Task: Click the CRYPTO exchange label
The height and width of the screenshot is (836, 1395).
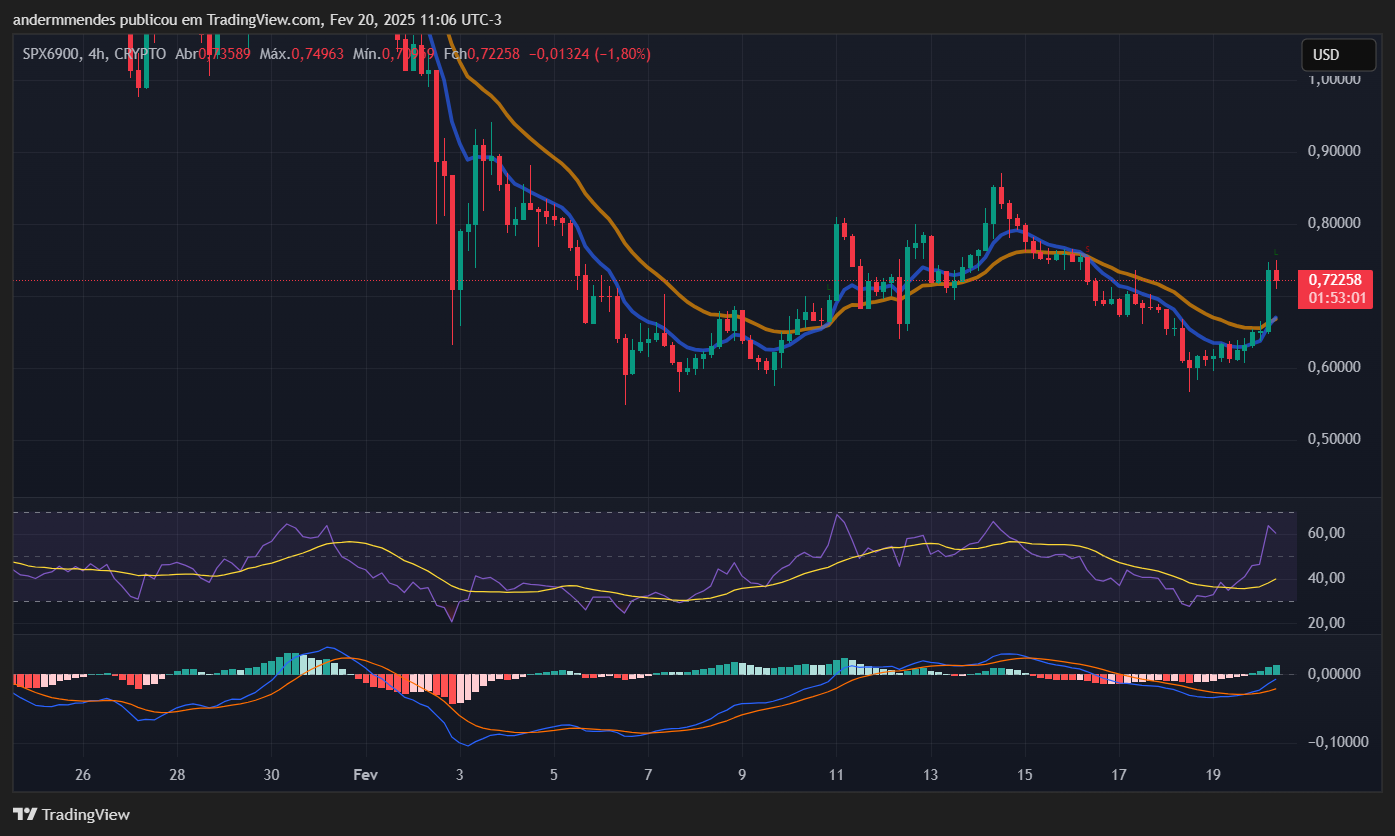Action: [138, 54]
